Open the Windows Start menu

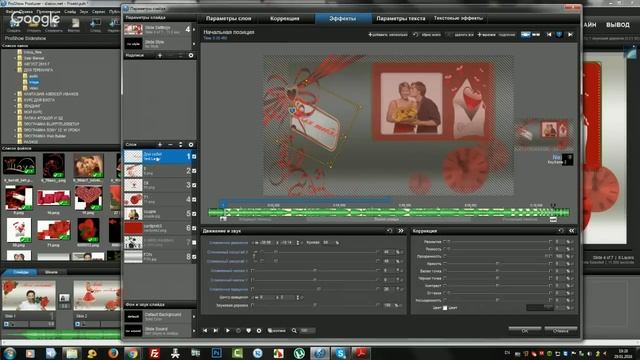click(x=9, y=353)
